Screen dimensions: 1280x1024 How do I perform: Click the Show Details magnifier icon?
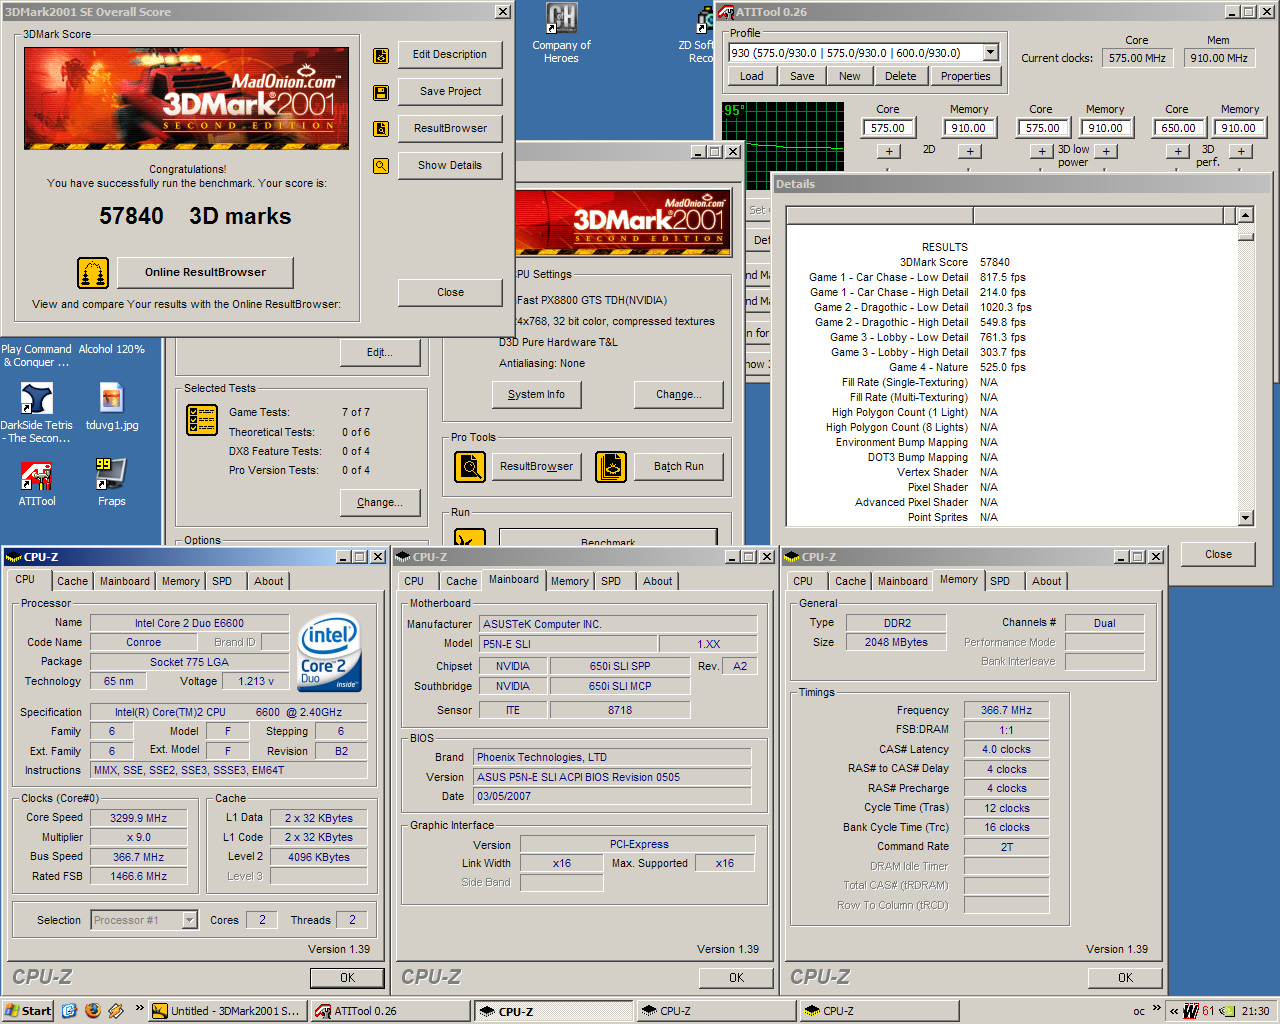pos(381,166)
